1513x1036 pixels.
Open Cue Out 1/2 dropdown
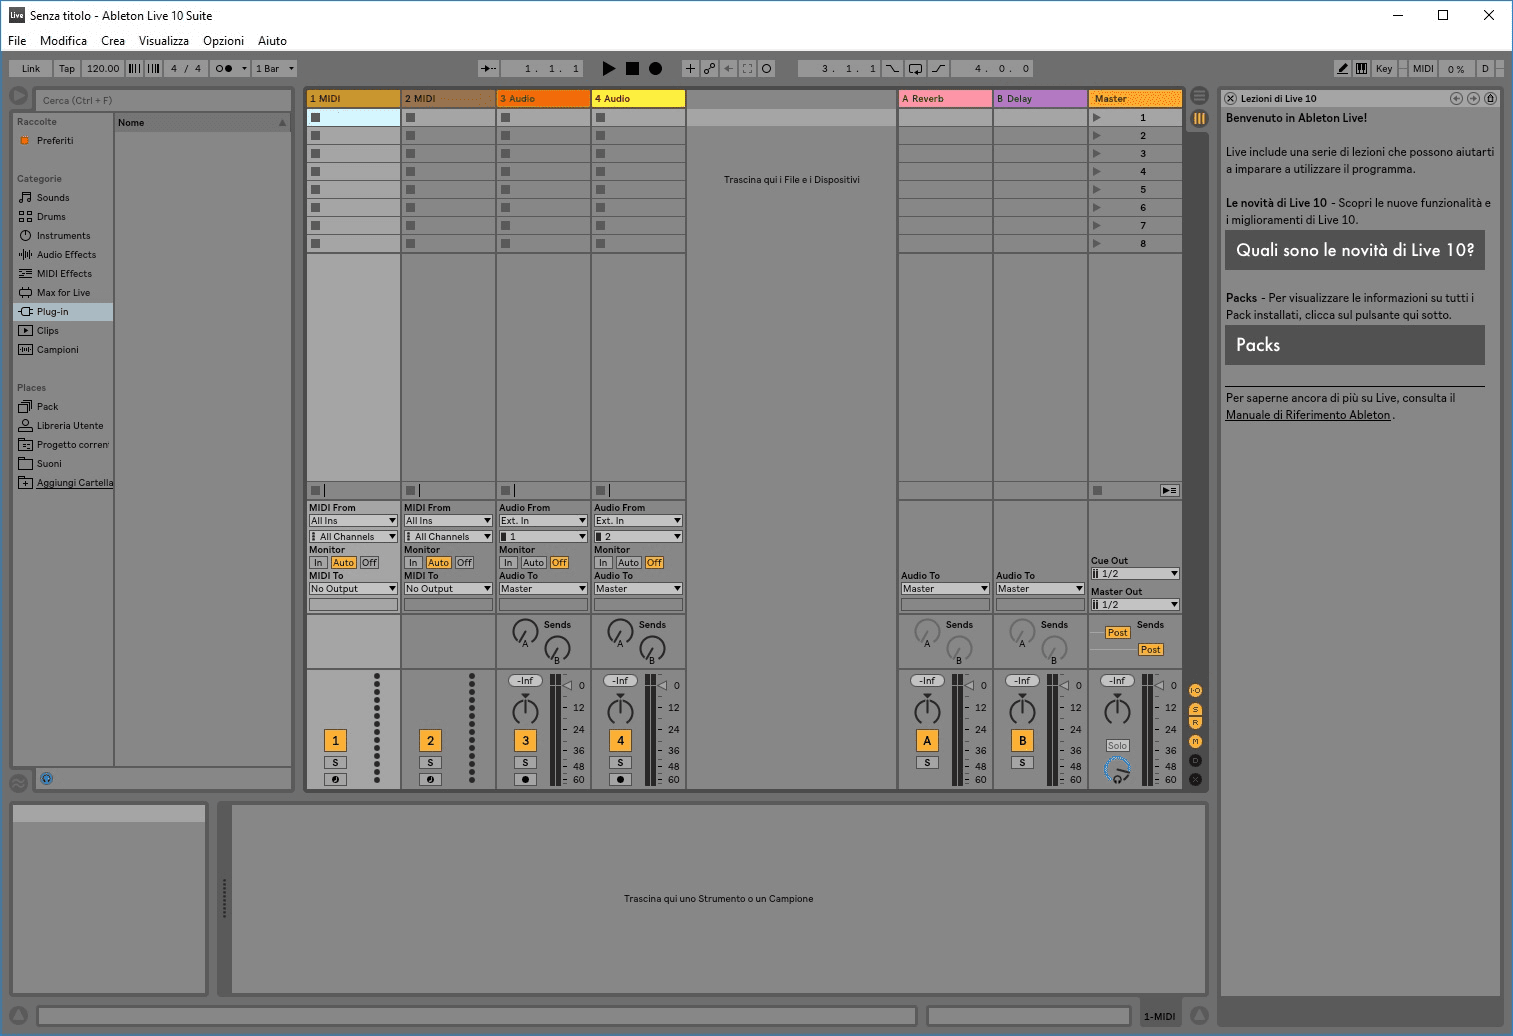point(1135,574)
